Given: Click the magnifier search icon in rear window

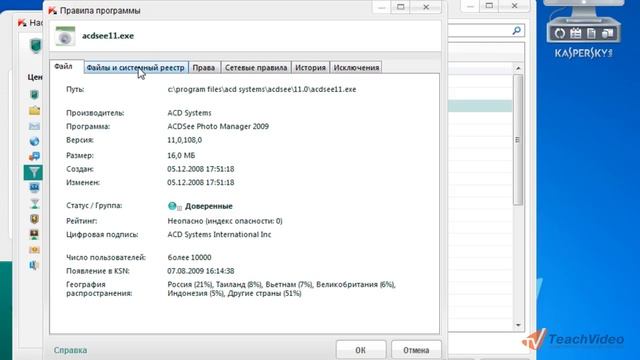Looking at the screenshot, I should pos(517,31).
